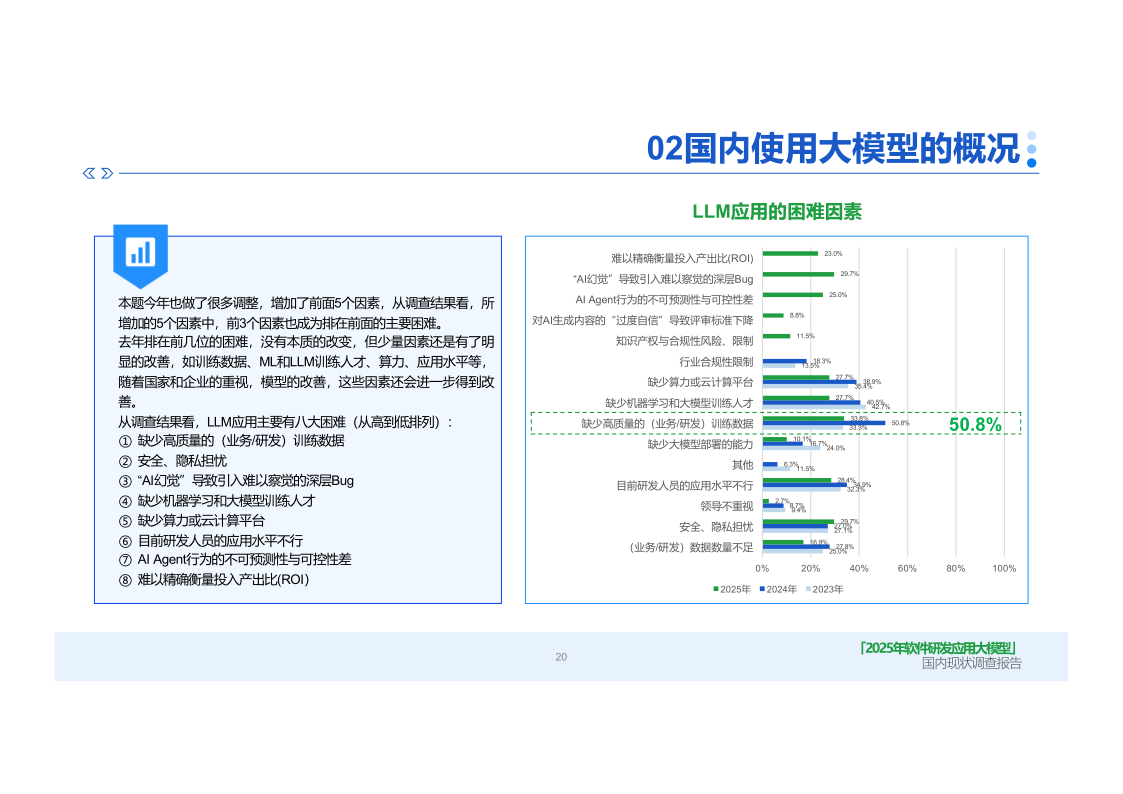Select chart label 行业合规性限制
The image size is (1123, 794).
click(716, 362)
